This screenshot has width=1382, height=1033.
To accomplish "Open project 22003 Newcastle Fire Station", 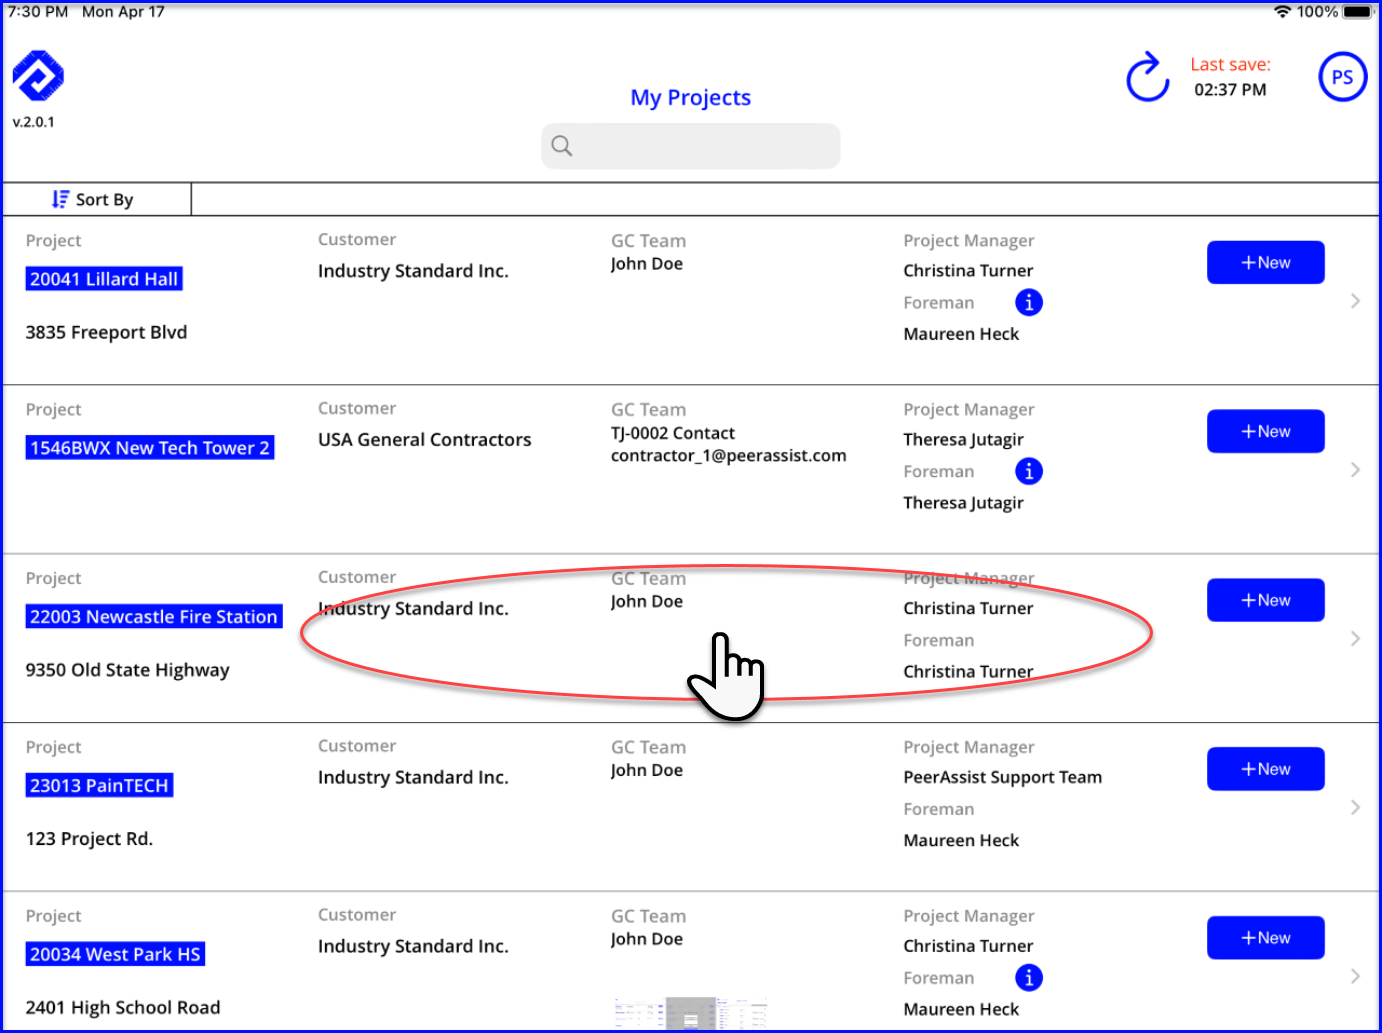I will tap(154, 617).
